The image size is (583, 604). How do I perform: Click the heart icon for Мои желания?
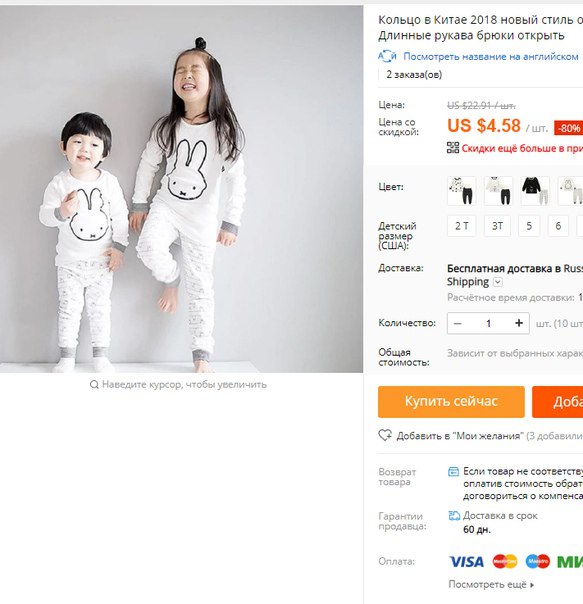coord(385,436)
